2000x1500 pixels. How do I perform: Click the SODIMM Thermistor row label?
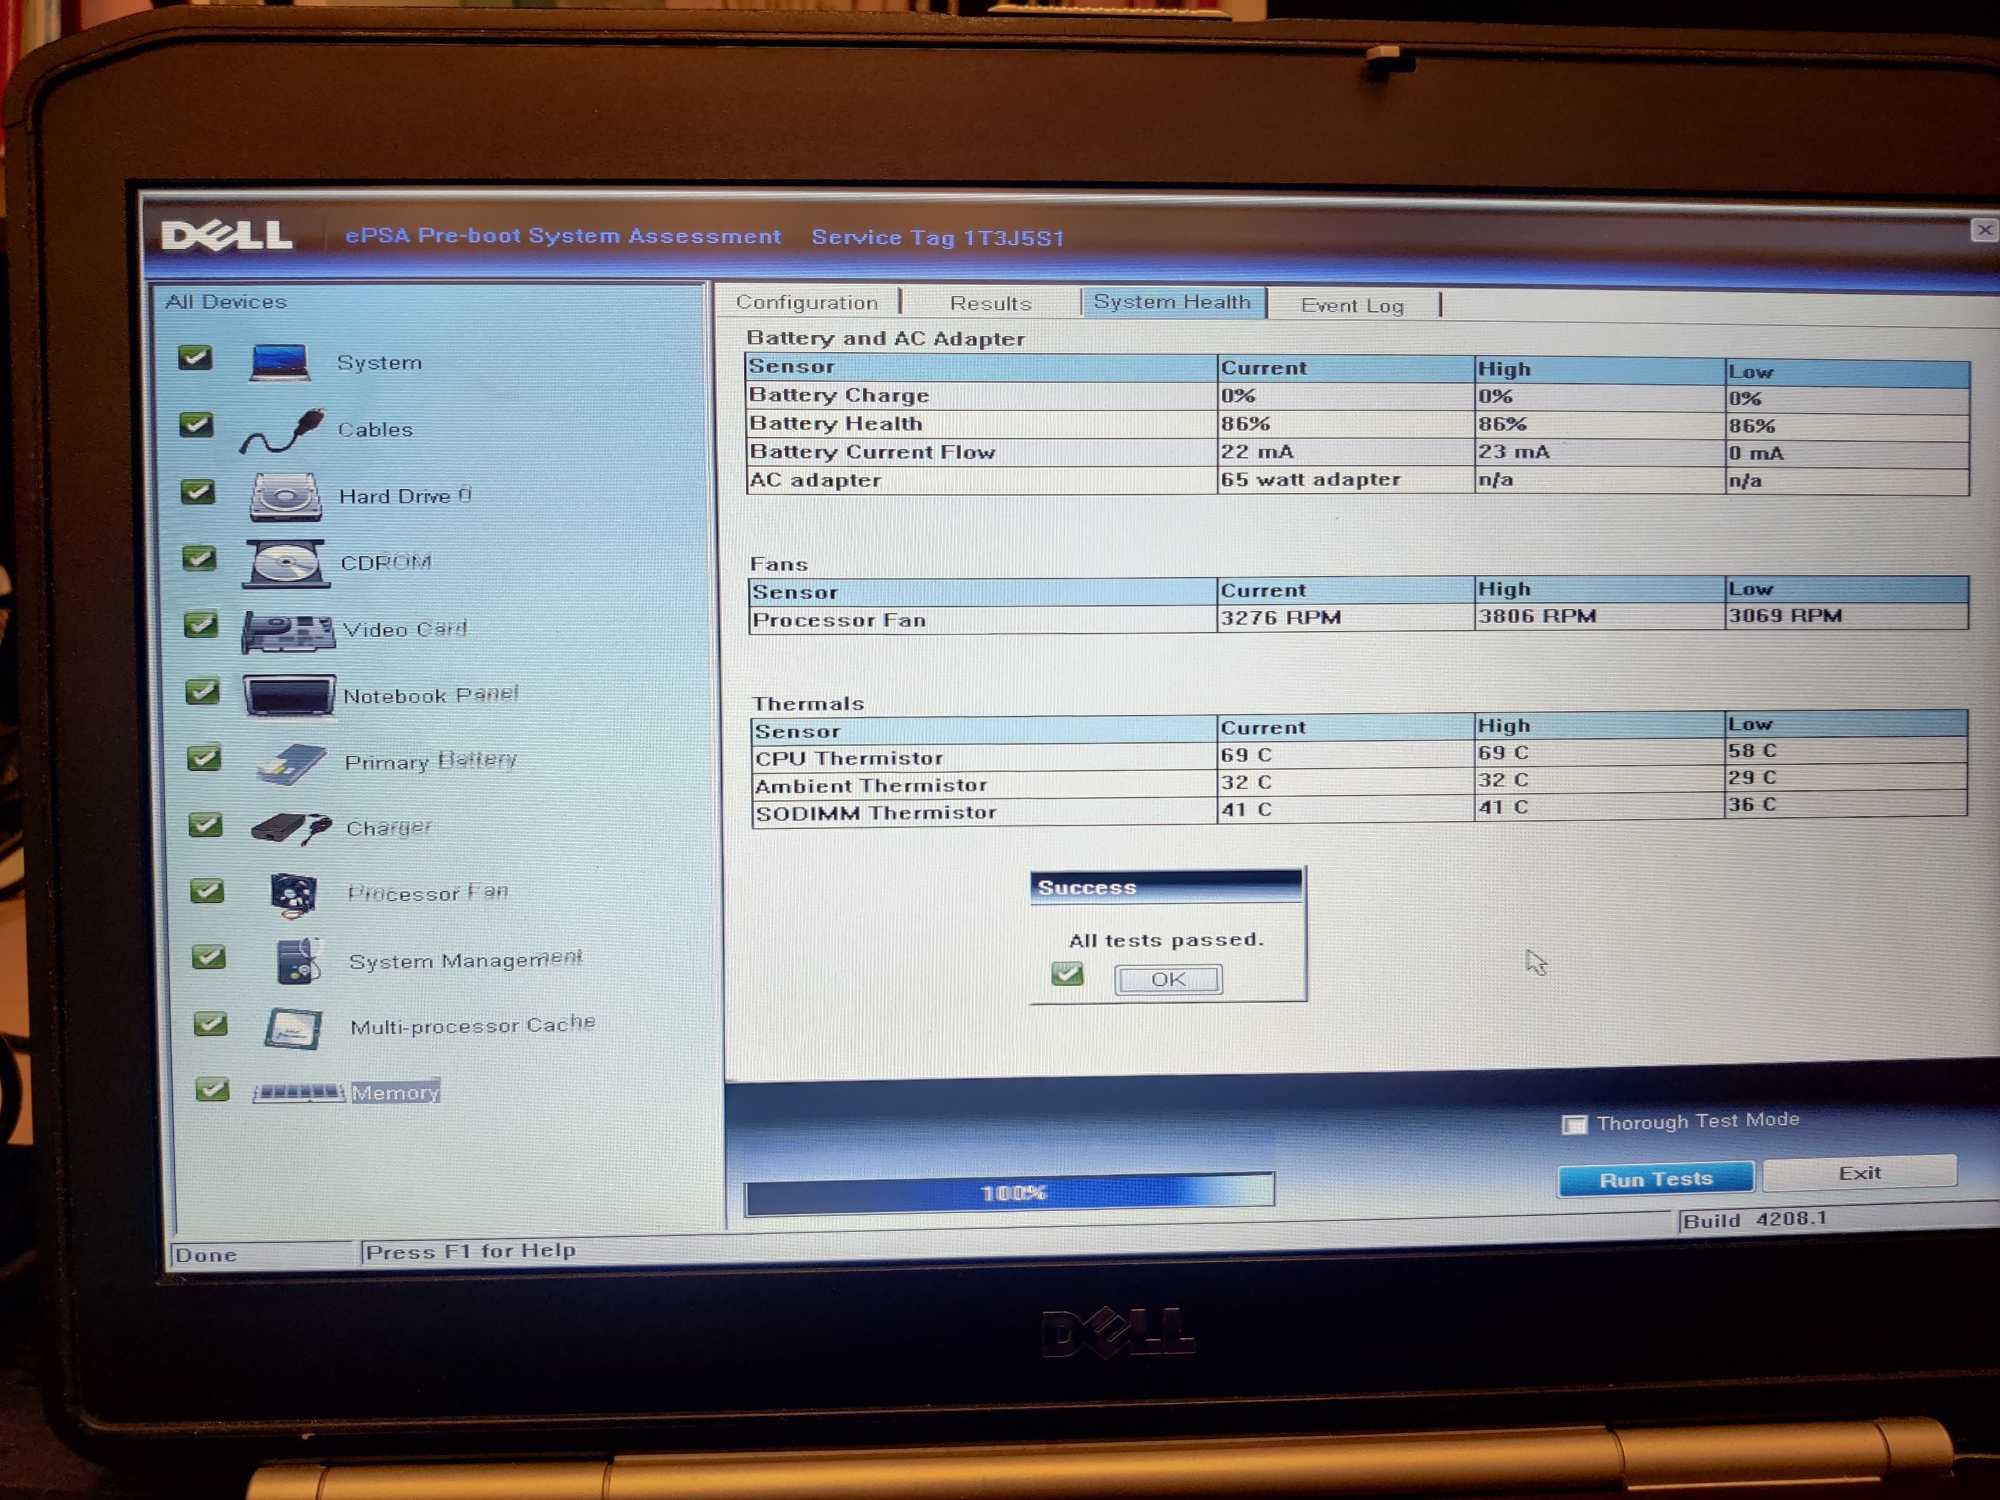point(876,813)
